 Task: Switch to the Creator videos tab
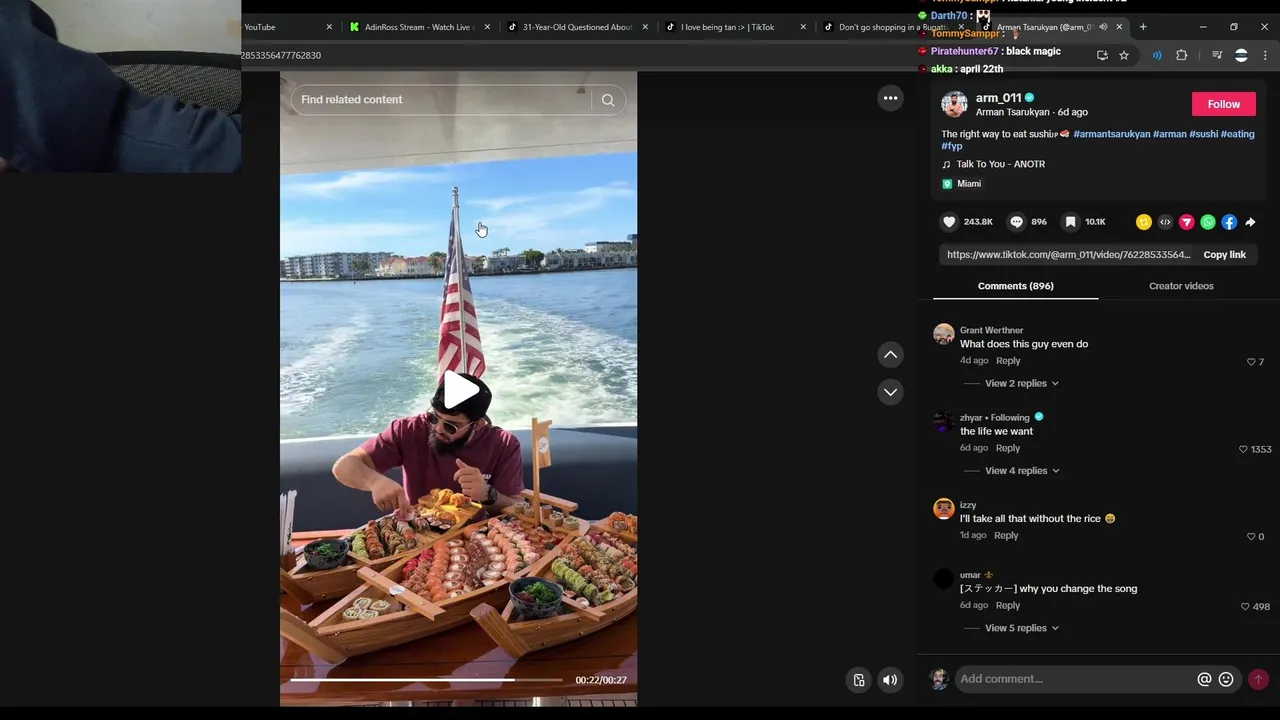tap(1181, 286)
